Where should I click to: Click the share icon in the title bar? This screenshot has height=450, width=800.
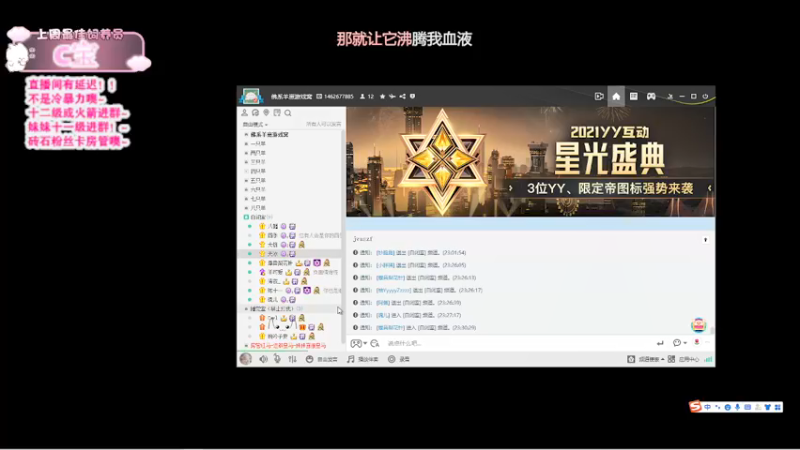(403, 96)
